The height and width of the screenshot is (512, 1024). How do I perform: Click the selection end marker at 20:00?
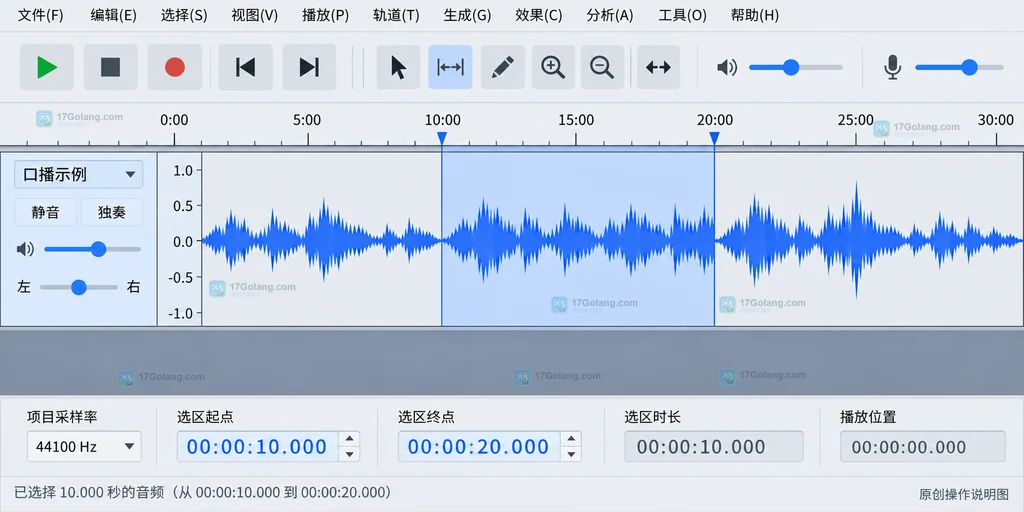point(714,138)
